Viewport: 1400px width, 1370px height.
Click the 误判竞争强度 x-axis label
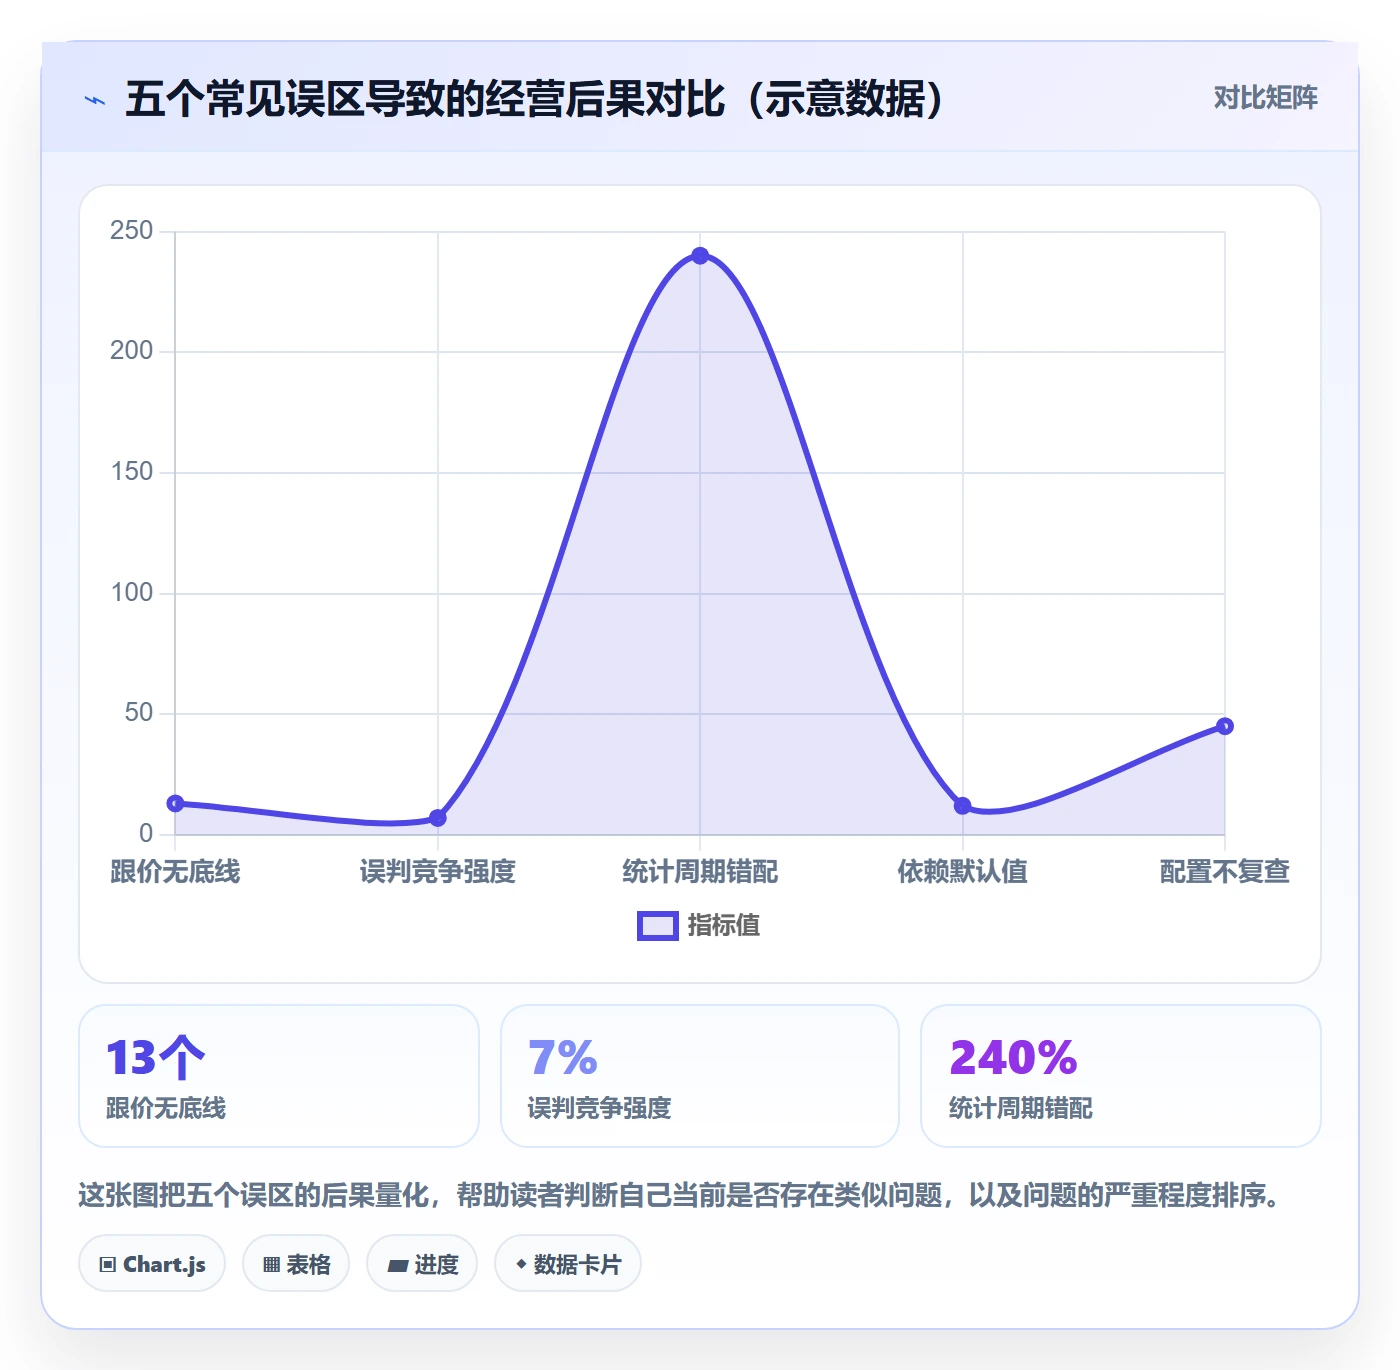(438, 871)
